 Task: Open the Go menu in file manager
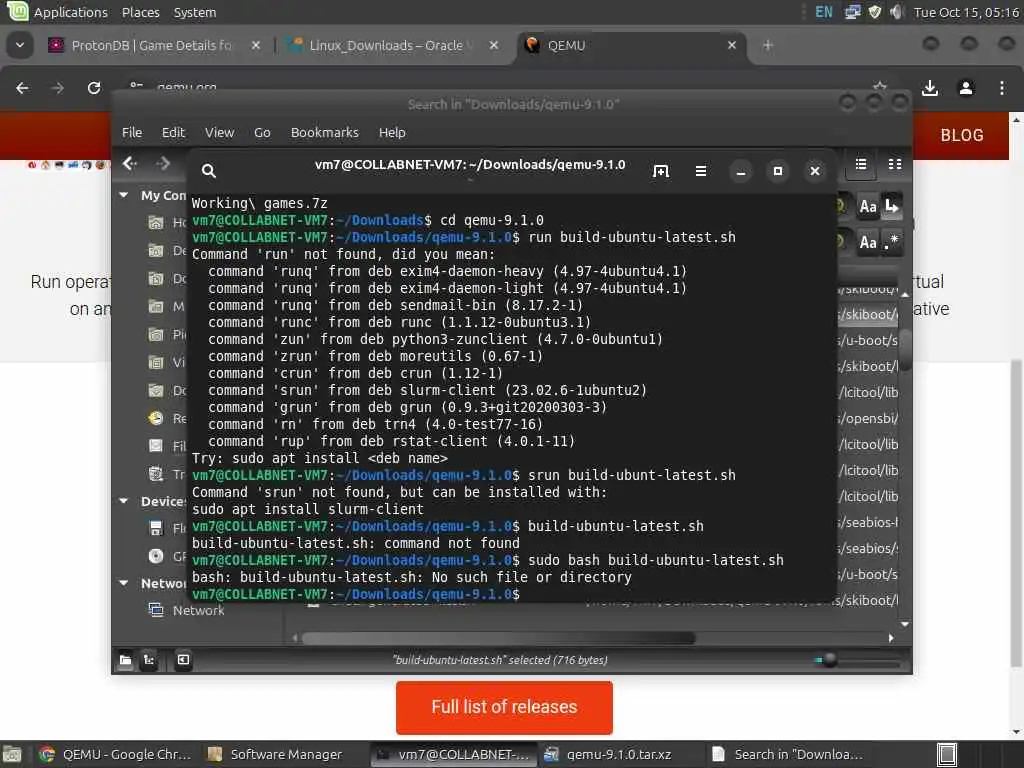pyautogui.click(x=262, y=133)
